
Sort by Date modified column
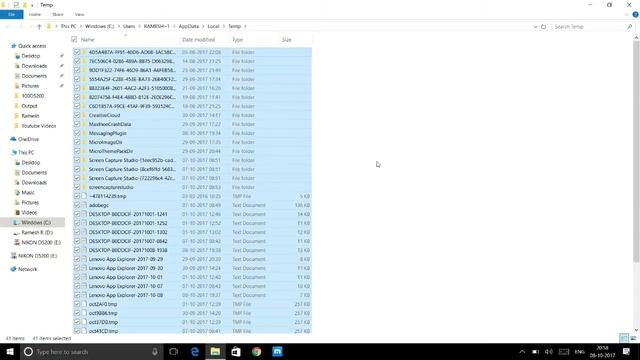tap(198, 40)
